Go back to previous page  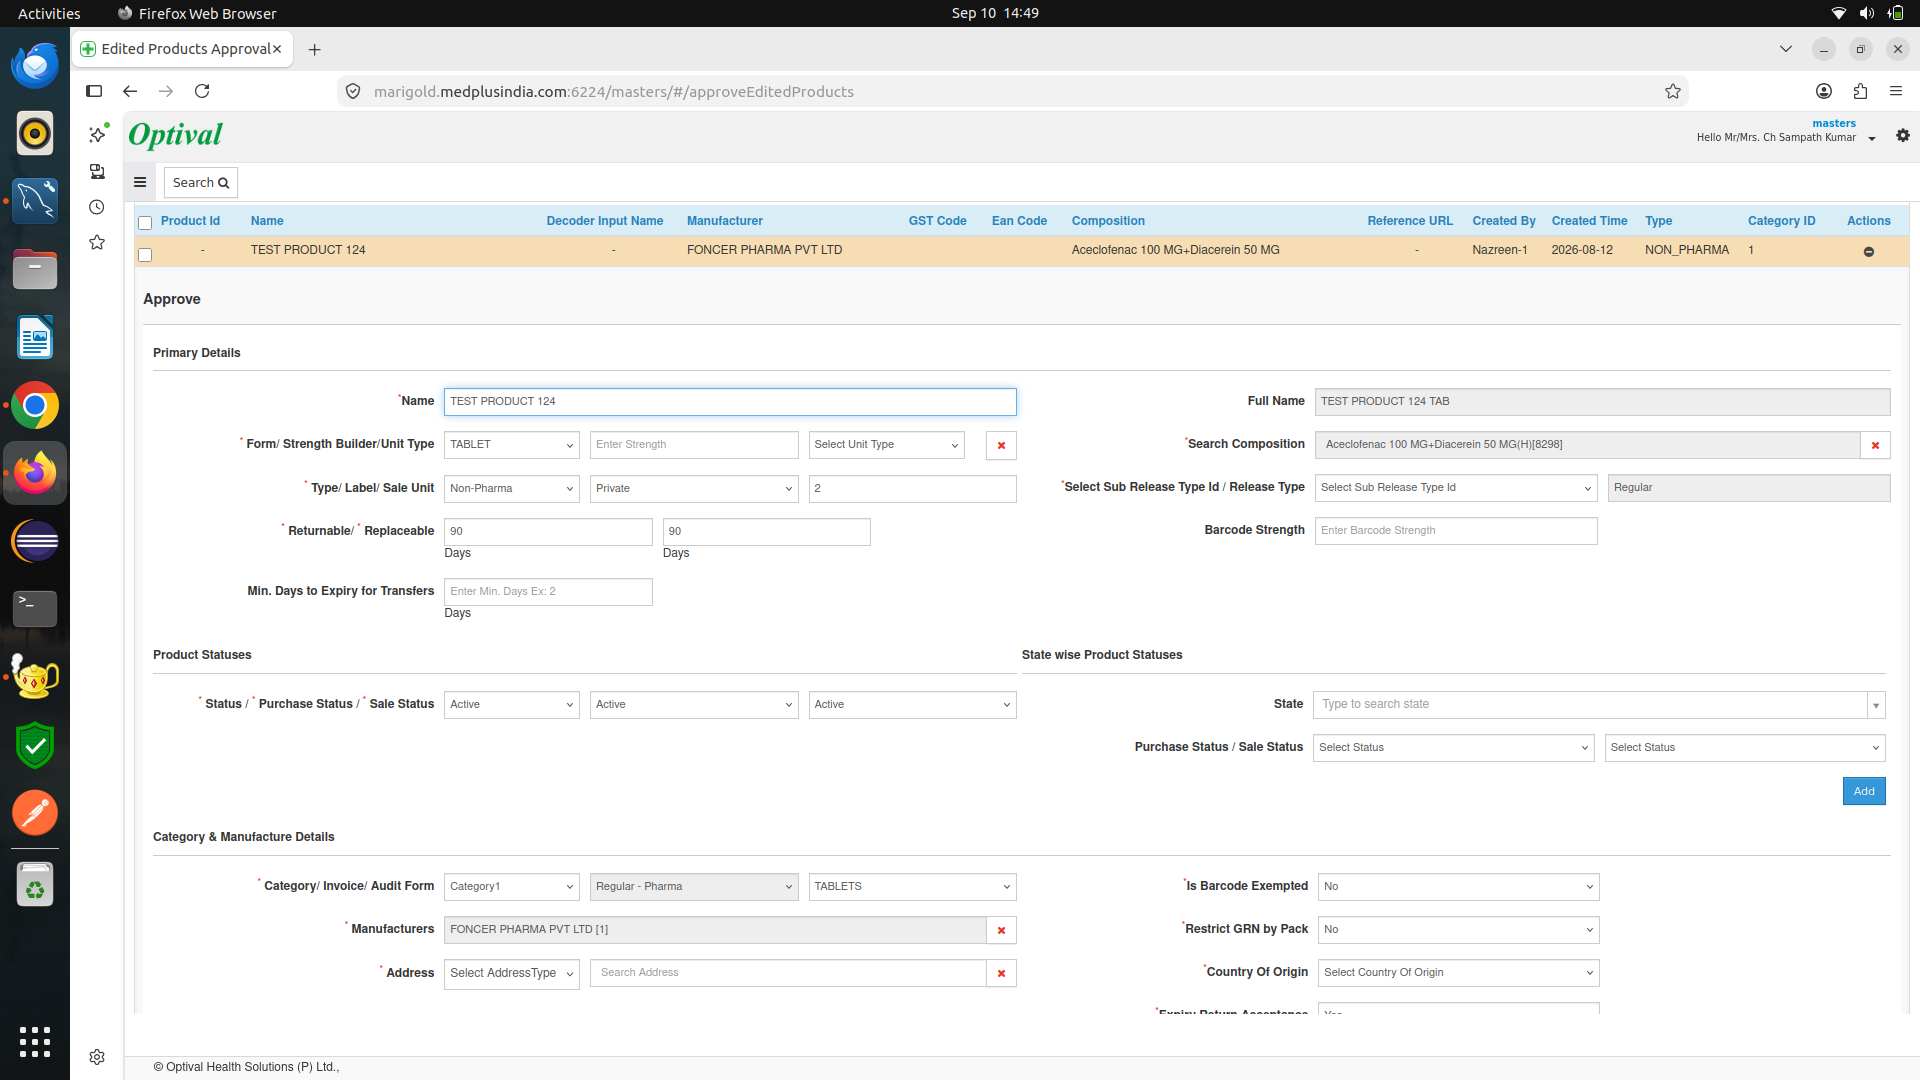tap(130, 91)
